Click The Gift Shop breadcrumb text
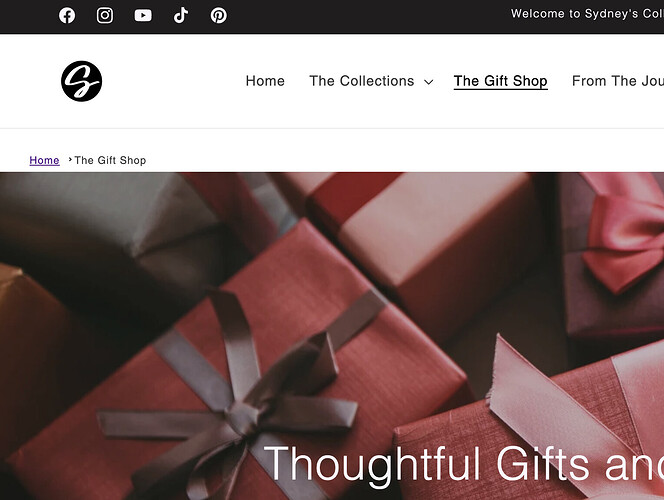Image resolution: width=664 pixels, height=500 pixels. pos(110,160)
